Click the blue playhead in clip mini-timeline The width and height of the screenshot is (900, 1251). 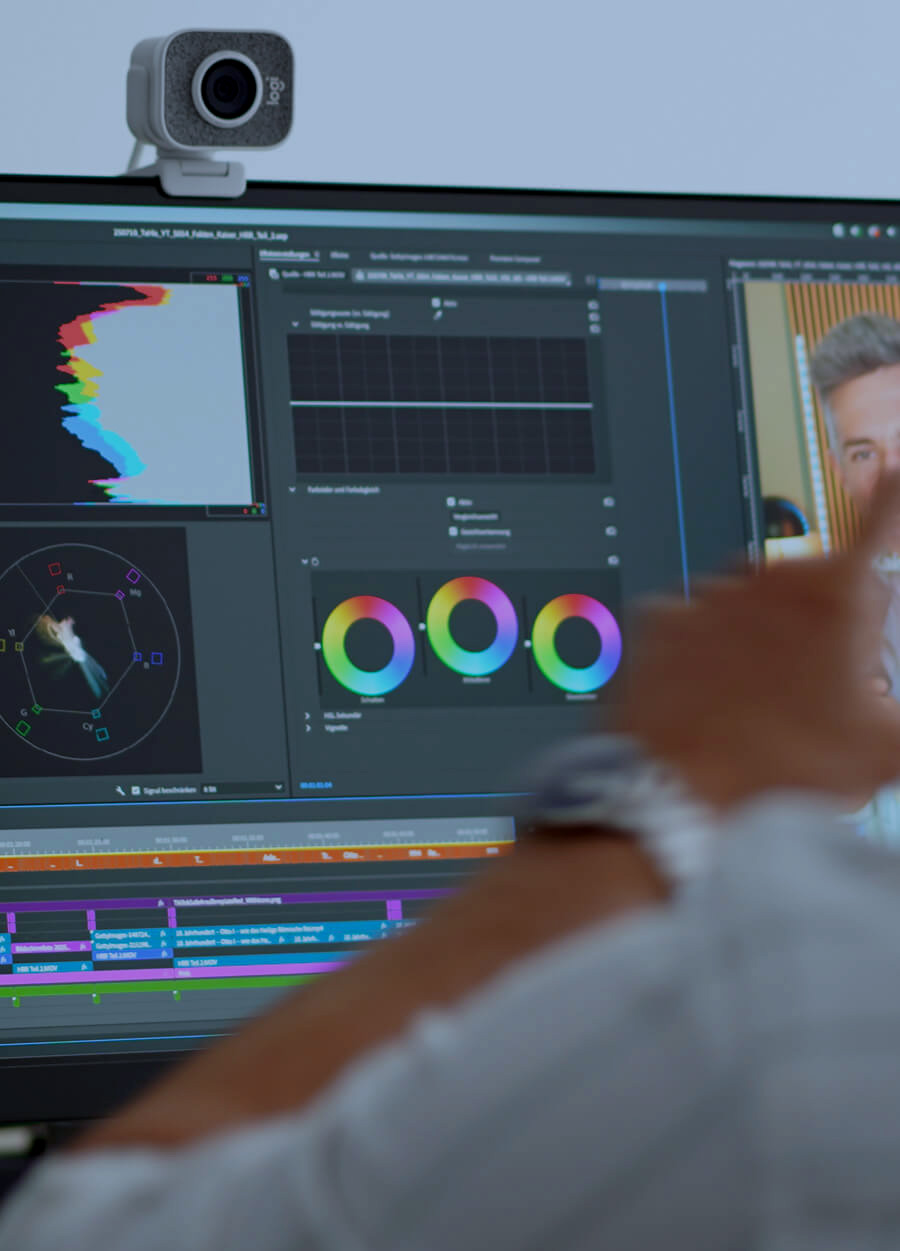click(662, 288)
